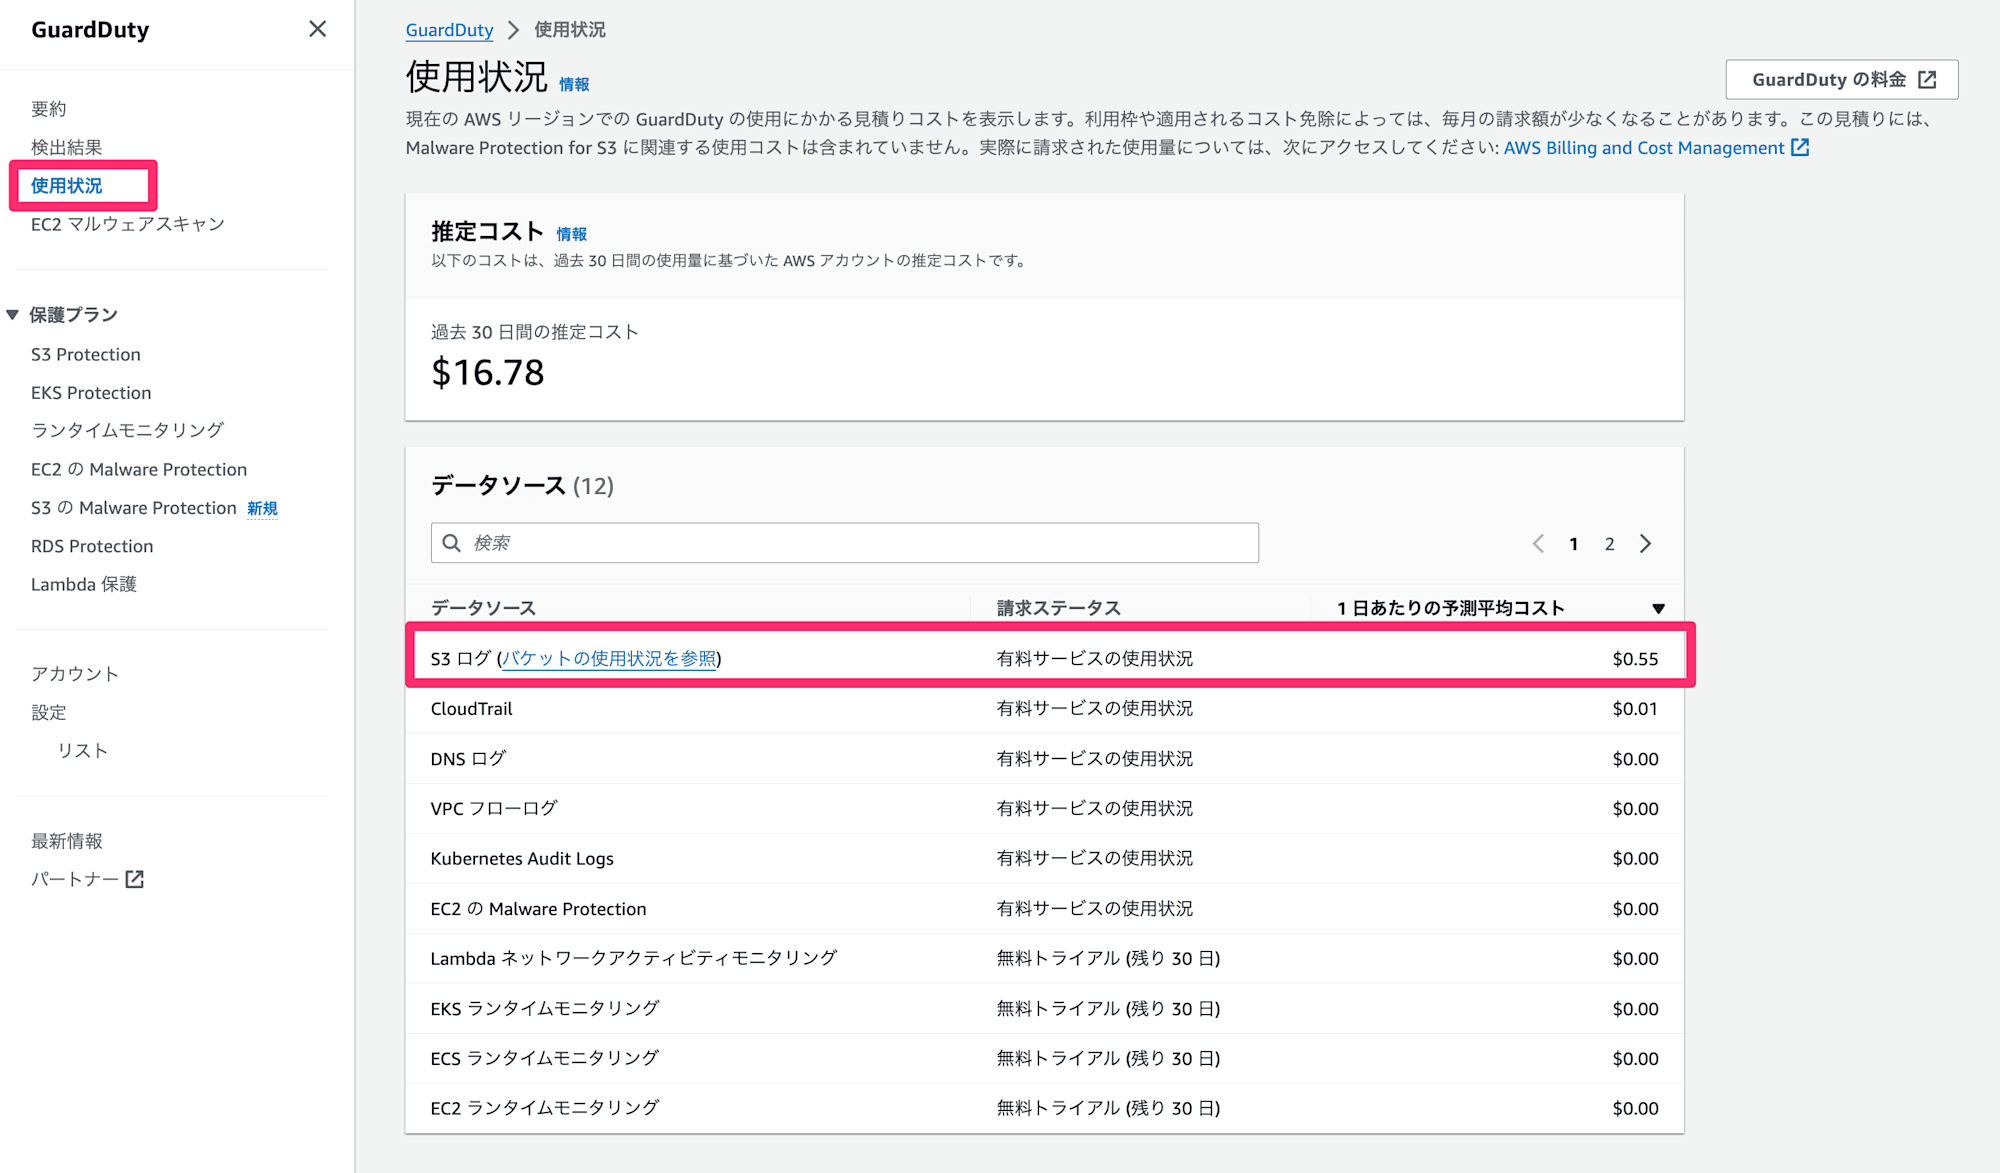Open AWS Billing and Cost Management link
The image size is (2000, 1173).
[1644, 148]
